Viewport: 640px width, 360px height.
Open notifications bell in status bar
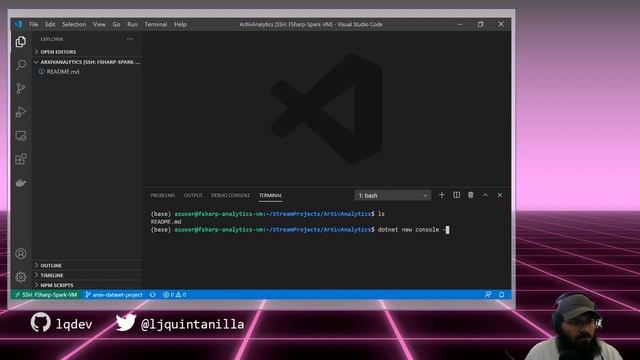coord(502,295)
